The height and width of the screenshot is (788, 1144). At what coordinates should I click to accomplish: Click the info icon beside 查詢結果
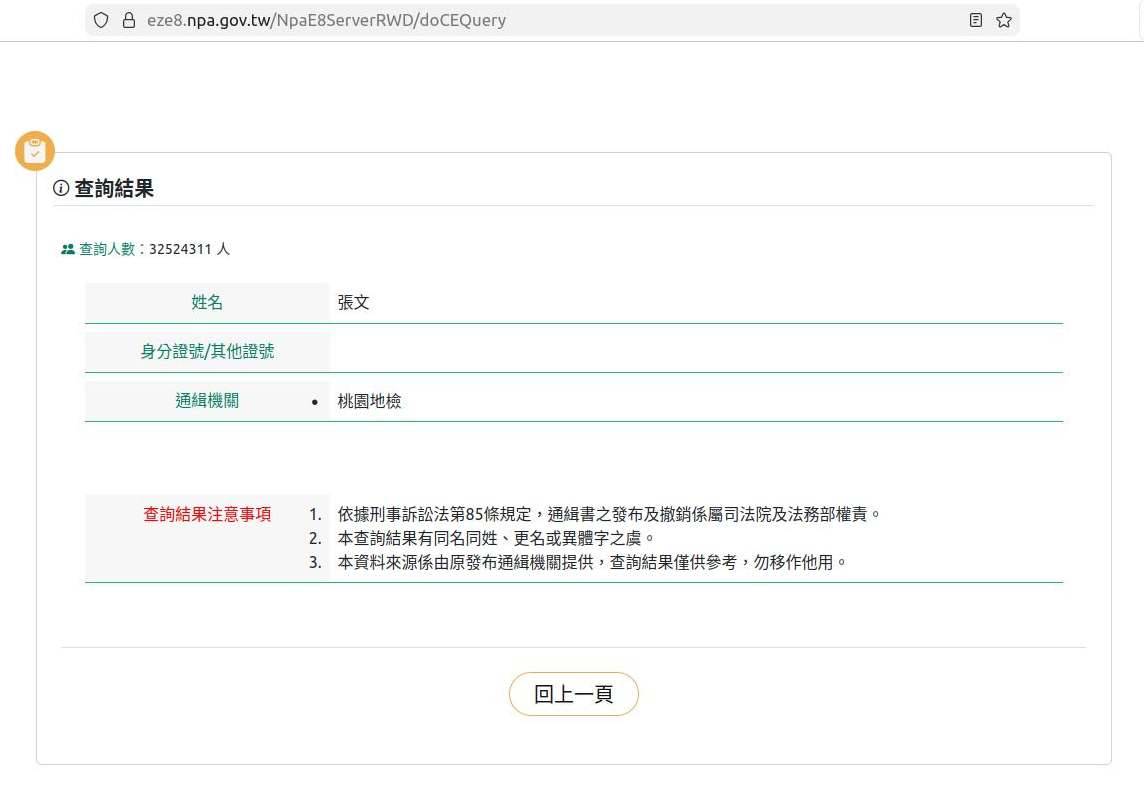pos(61,189)
